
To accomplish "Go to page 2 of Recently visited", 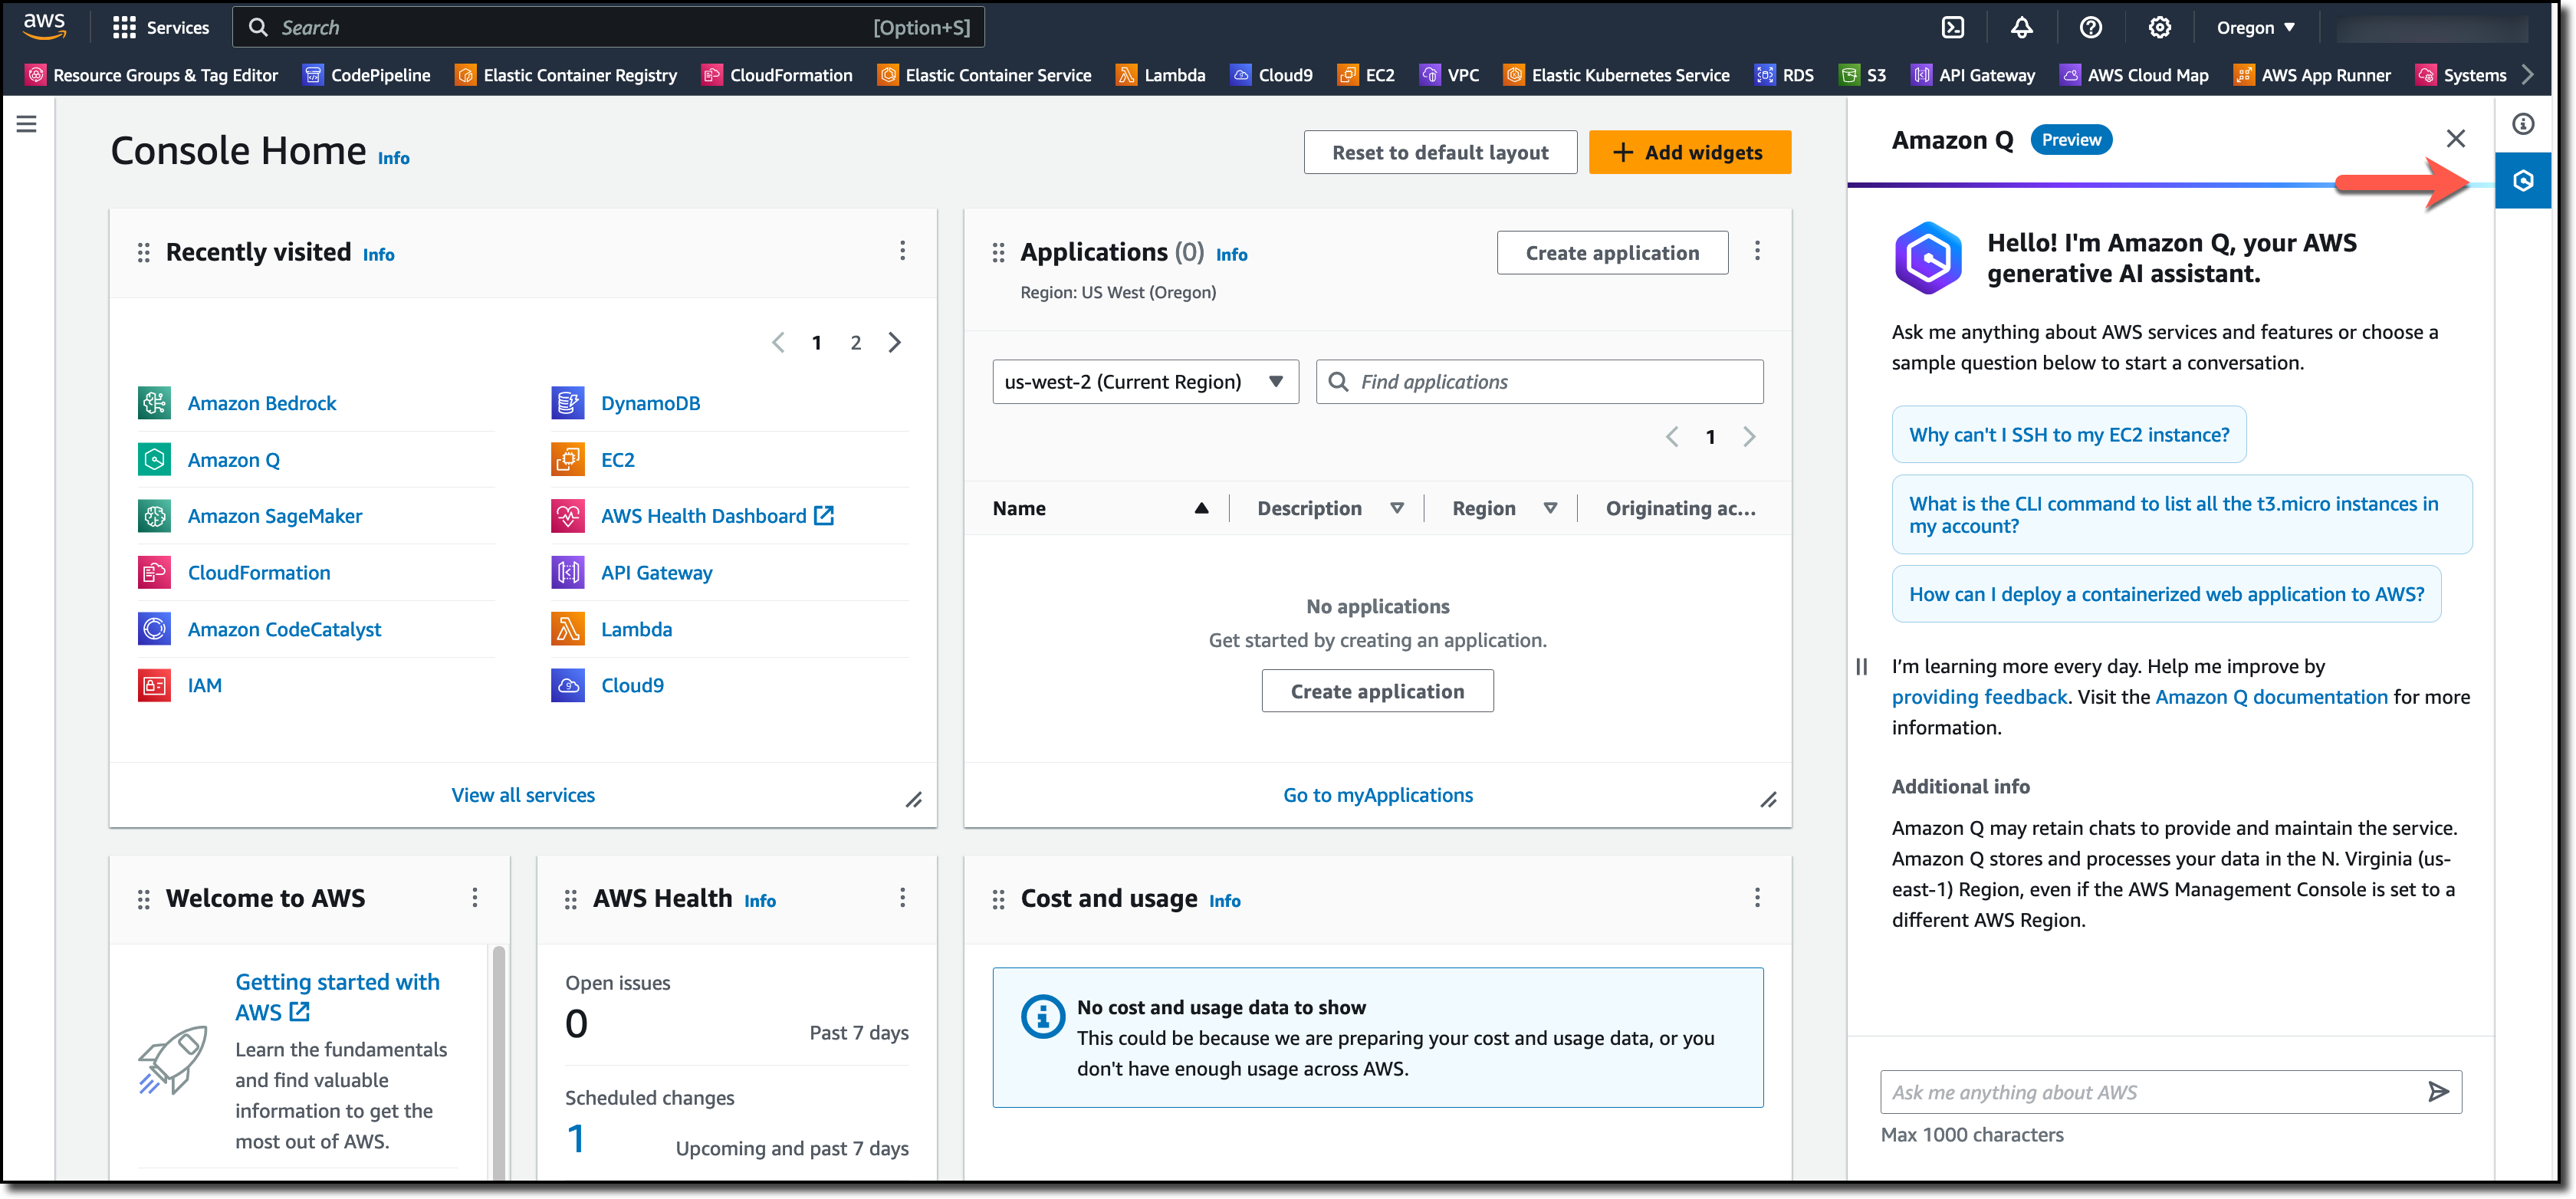I will pyautogui.click(x=856, y=343).
